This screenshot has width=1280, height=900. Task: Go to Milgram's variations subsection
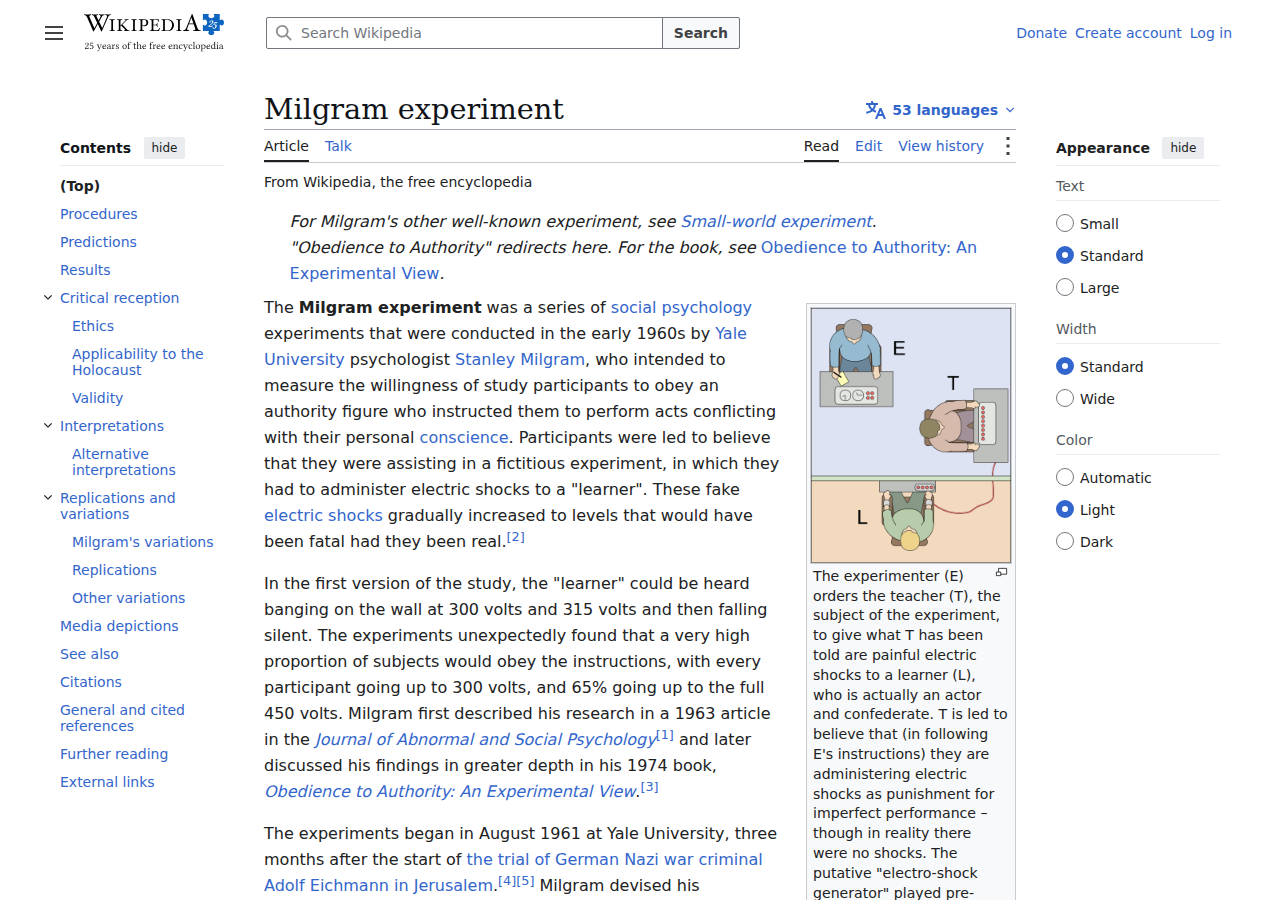pos(143,542)
